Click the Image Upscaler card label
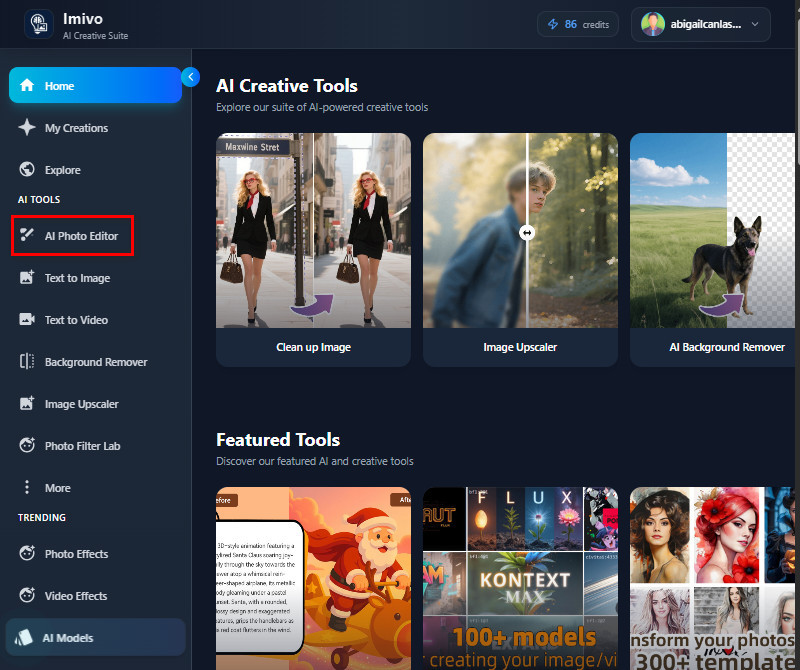The image size is (800, 670). coord(520,347)
